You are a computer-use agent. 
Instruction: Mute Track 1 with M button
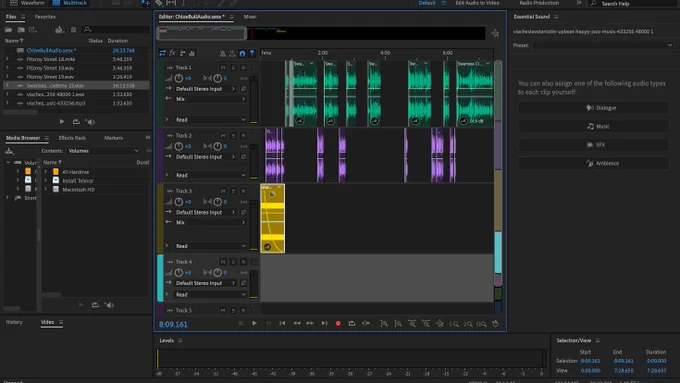point(223,68)
